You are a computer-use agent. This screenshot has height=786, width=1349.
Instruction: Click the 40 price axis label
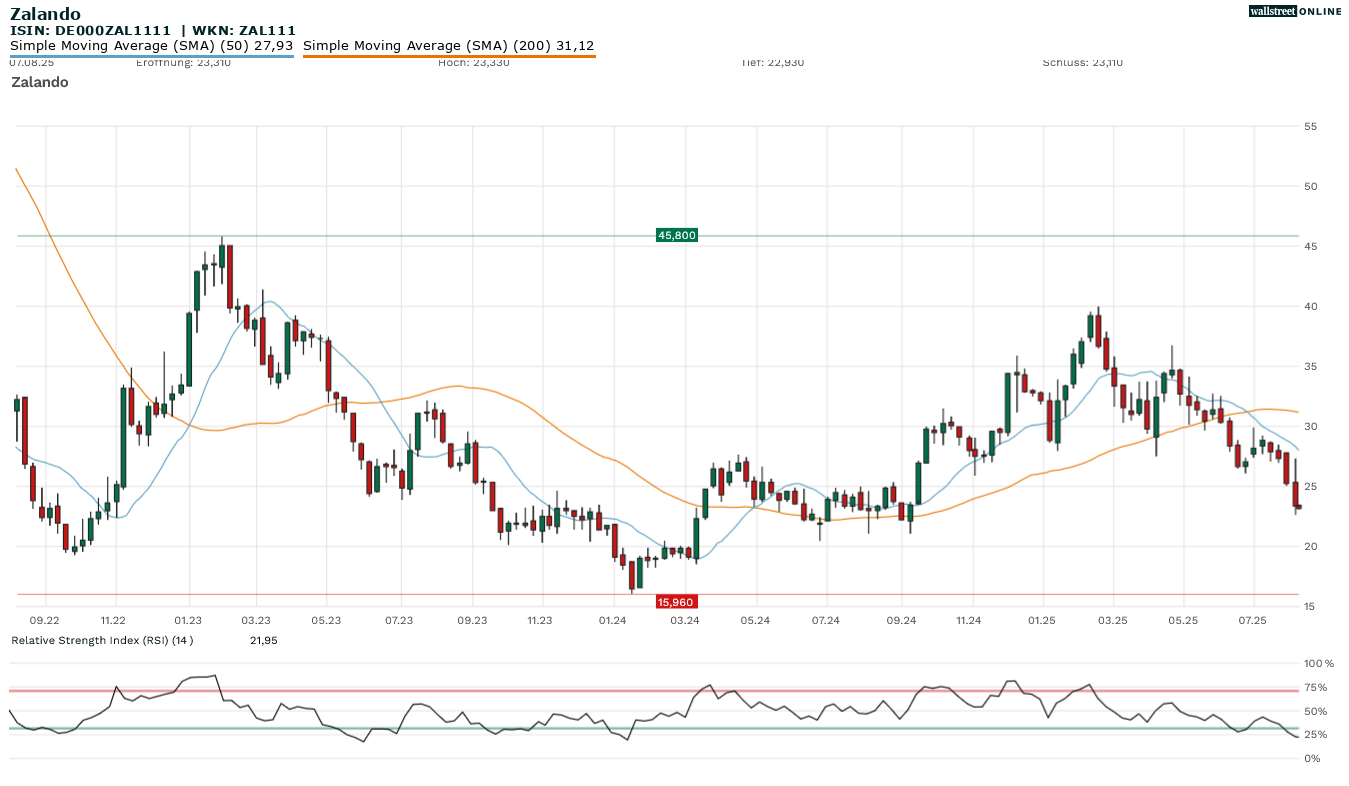(1310, 307)
